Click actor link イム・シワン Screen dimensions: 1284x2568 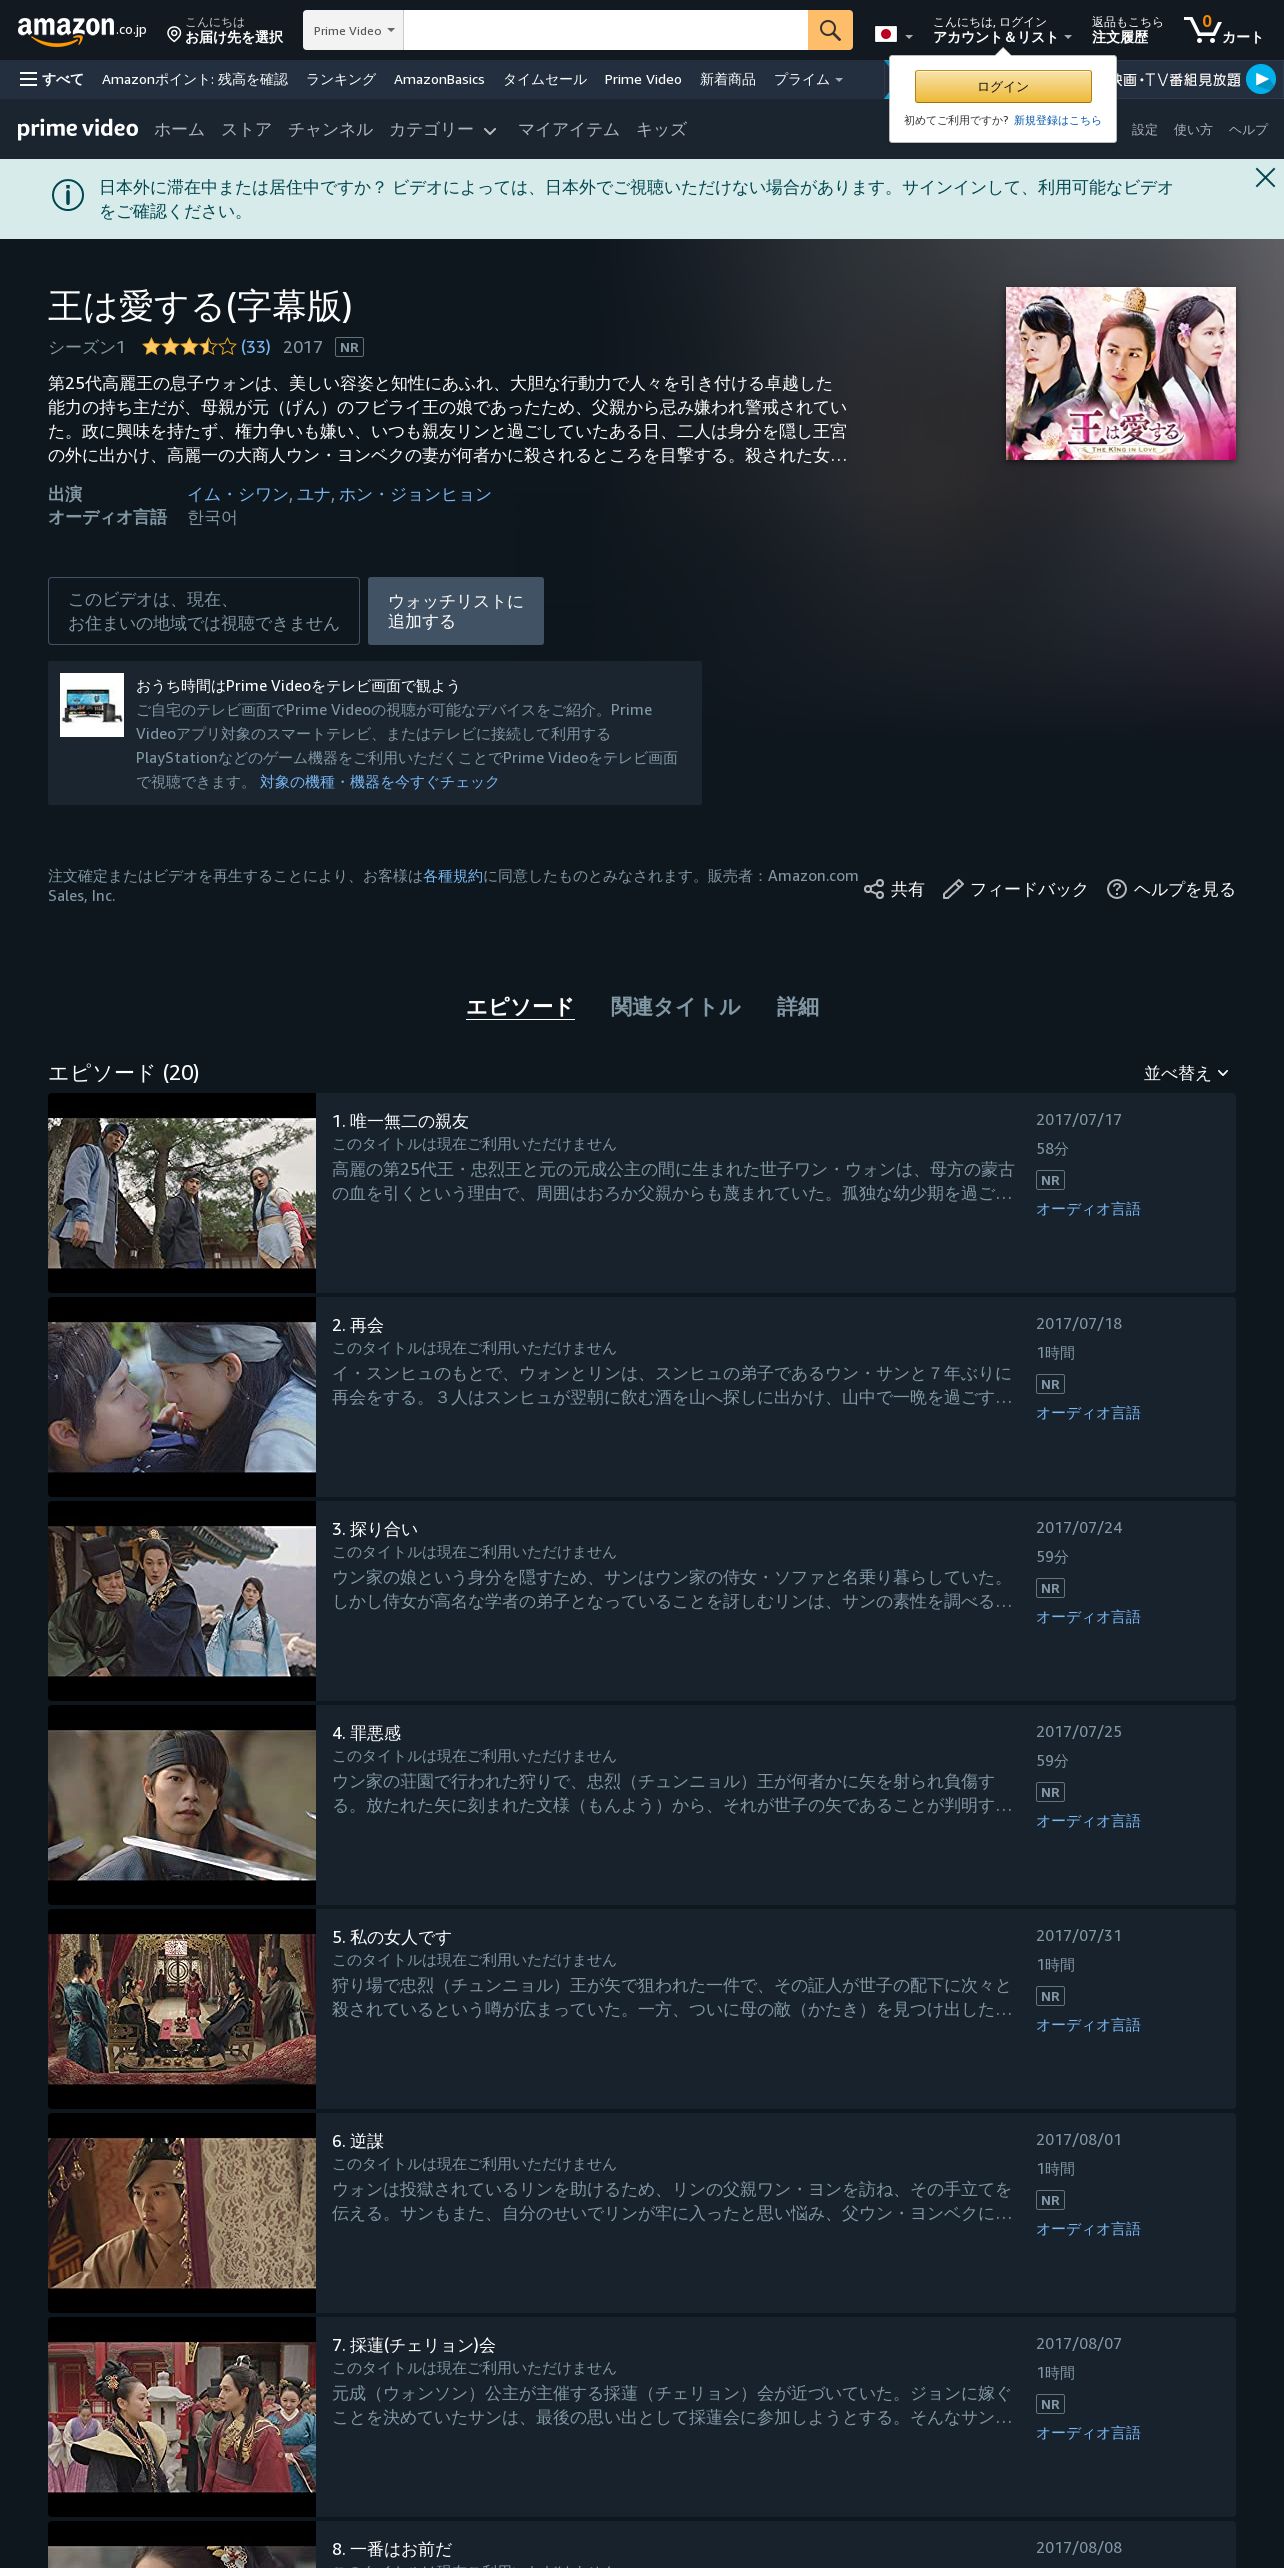pyautogui.click(x=238, y=495)
